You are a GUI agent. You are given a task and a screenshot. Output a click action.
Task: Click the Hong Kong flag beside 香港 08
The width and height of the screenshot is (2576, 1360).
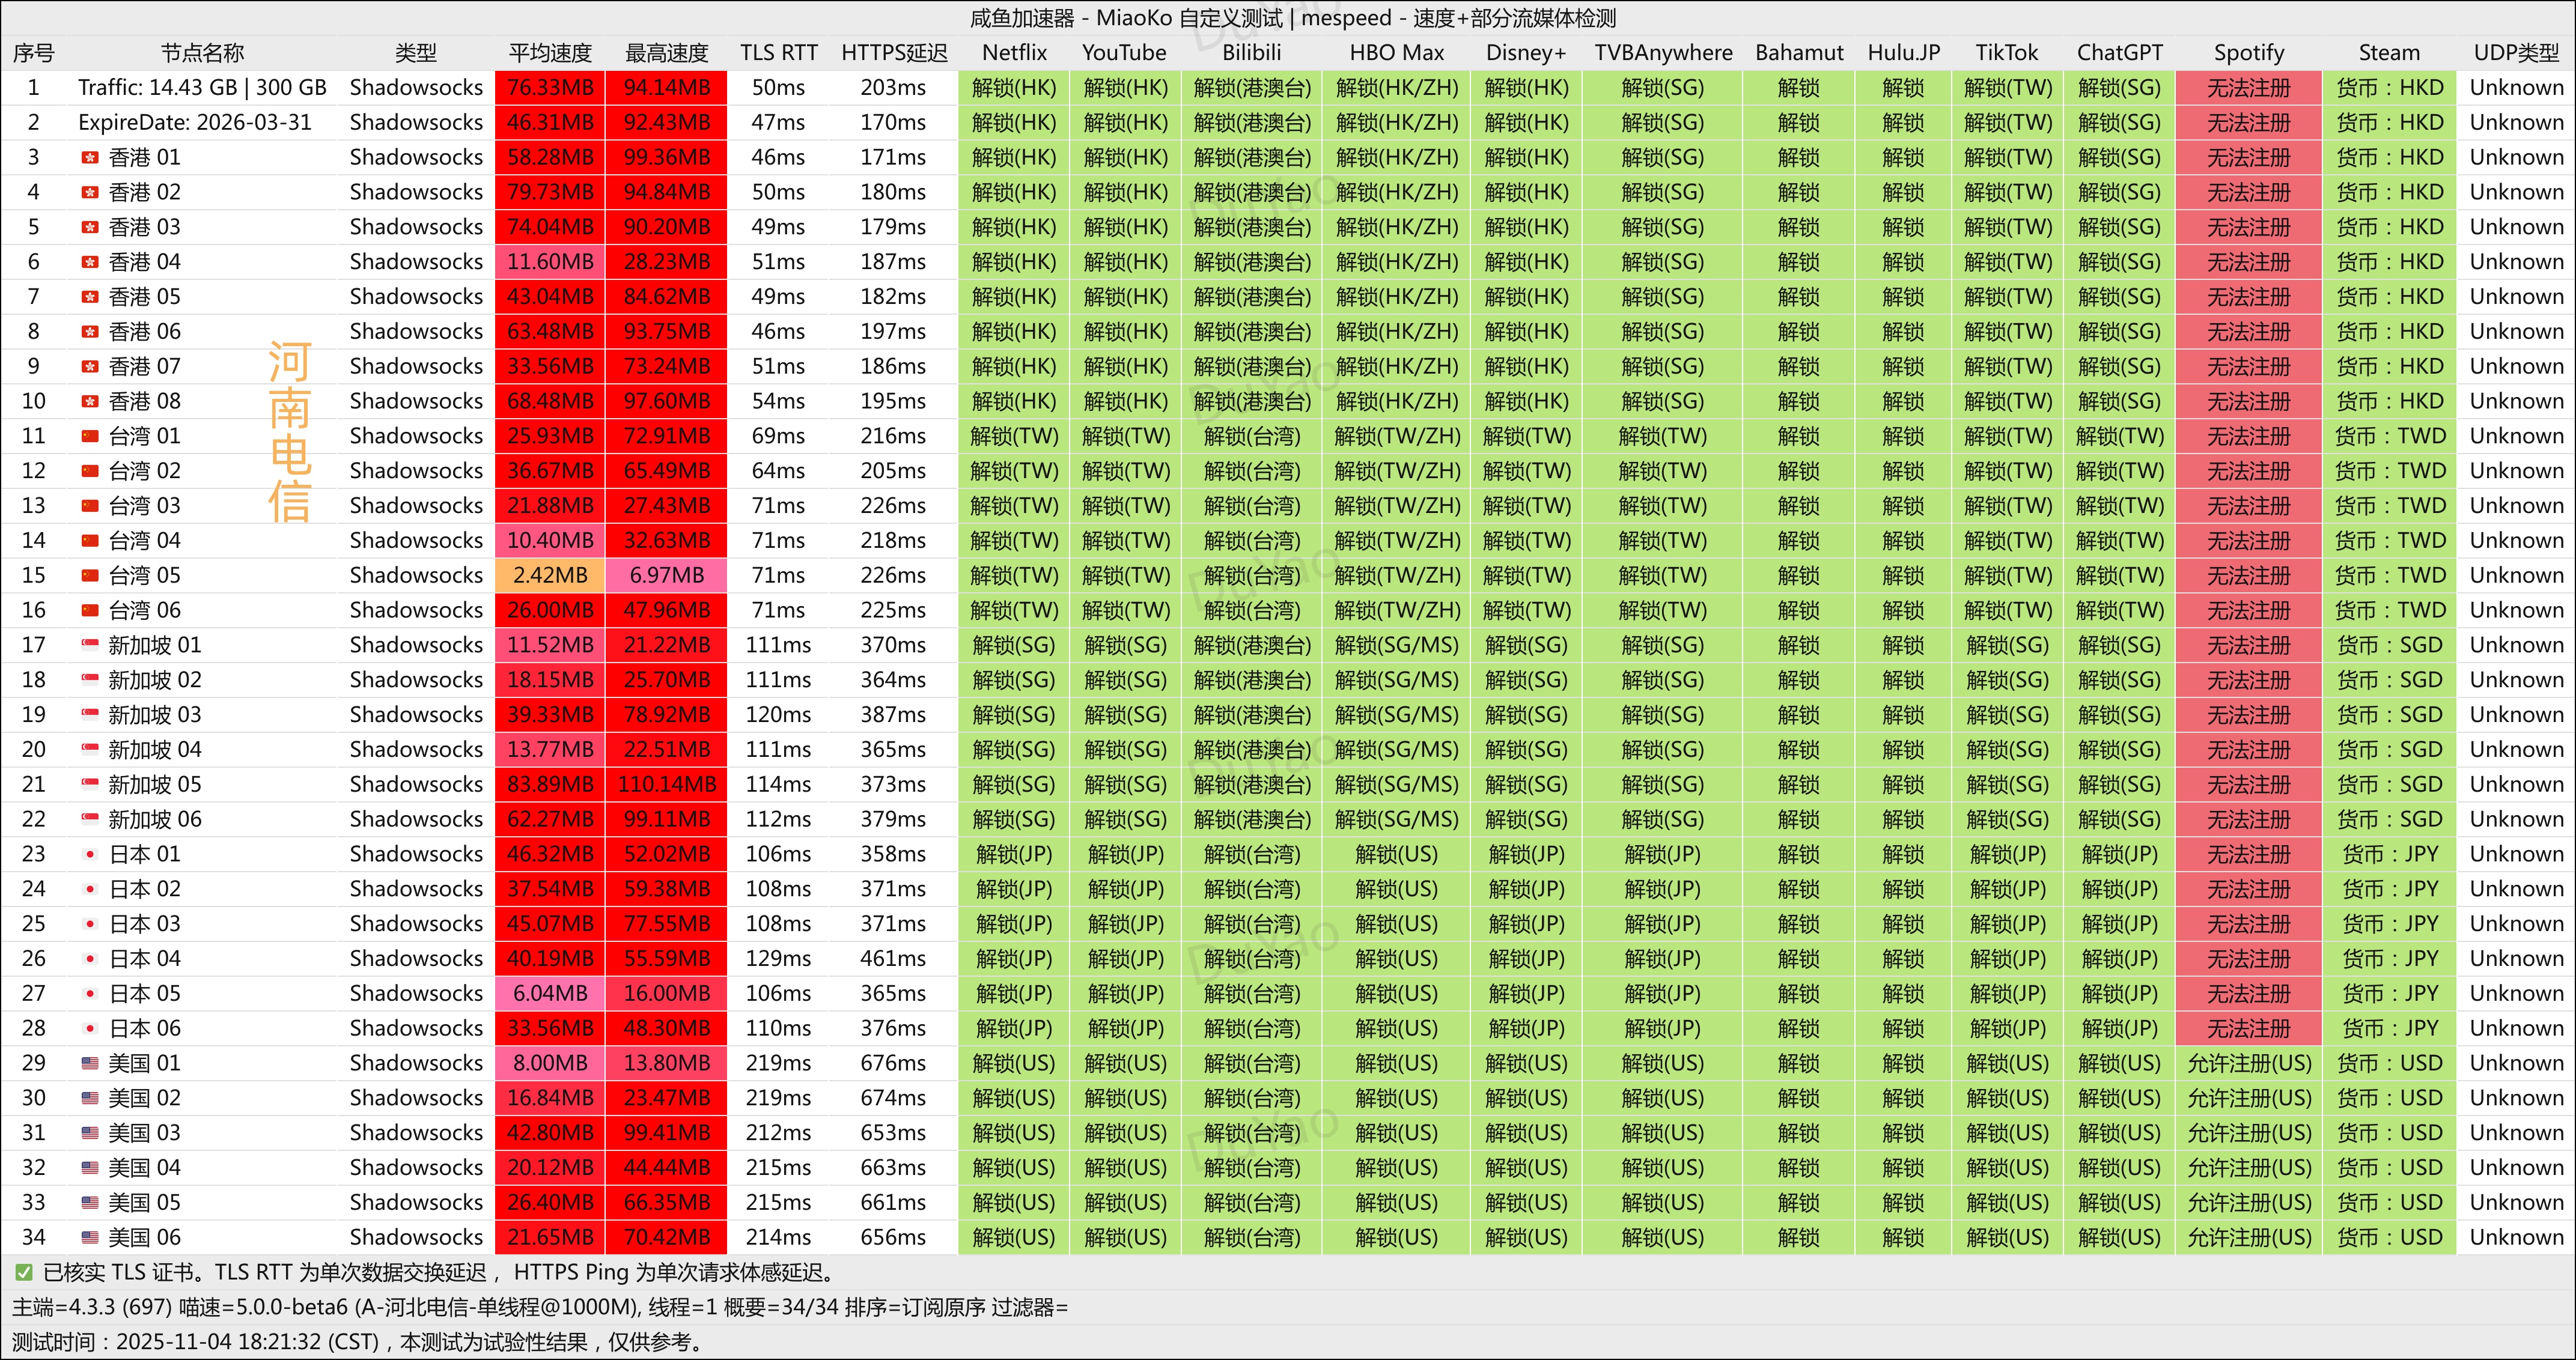[90, 402]
